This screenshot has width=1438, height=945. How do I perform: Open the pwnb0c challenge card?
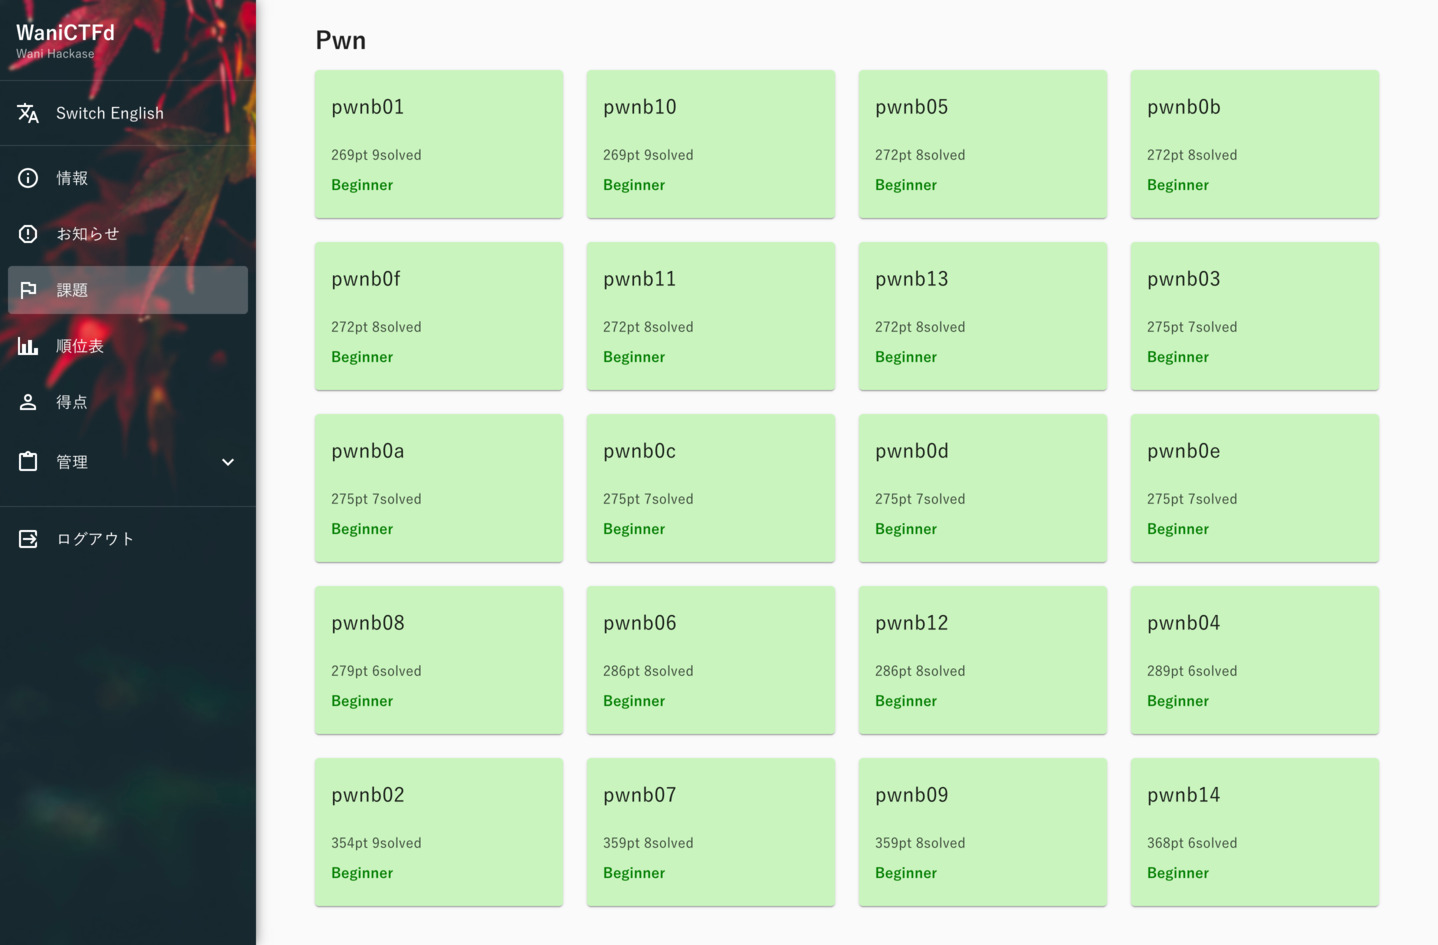(710, 488)
